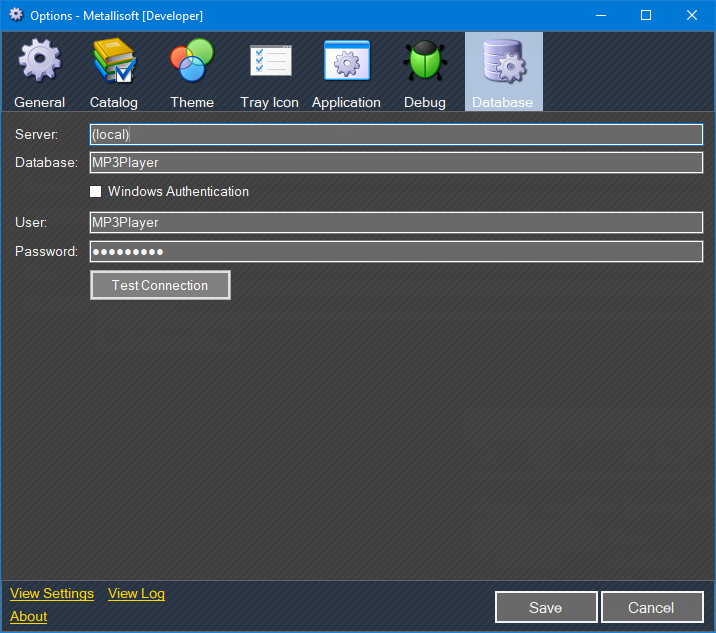716x633 pixels.
Task: Switch to the Tray Icon checklist section
Action: pos(270,62)
